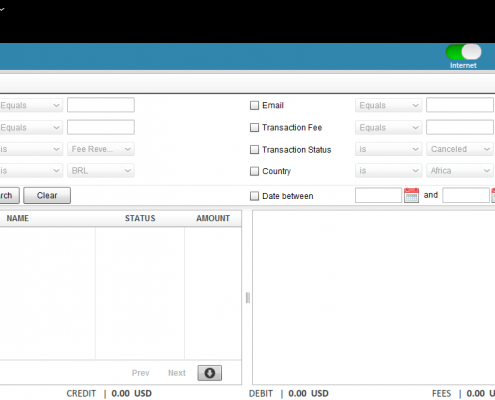Click the Clear button
Image resolution: width=495 pixels, height=400 pixels.
pos(47,195)
